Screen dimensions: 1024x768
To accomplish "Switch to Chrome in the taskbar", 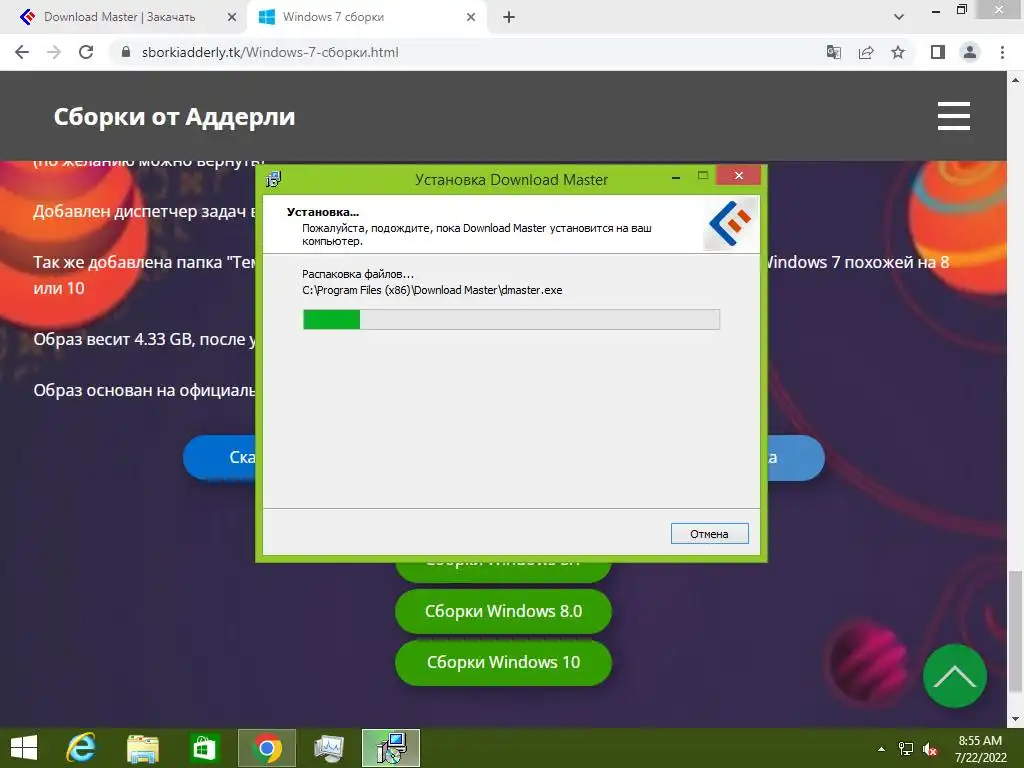I will pyautogui.click(x=266, y=748).
